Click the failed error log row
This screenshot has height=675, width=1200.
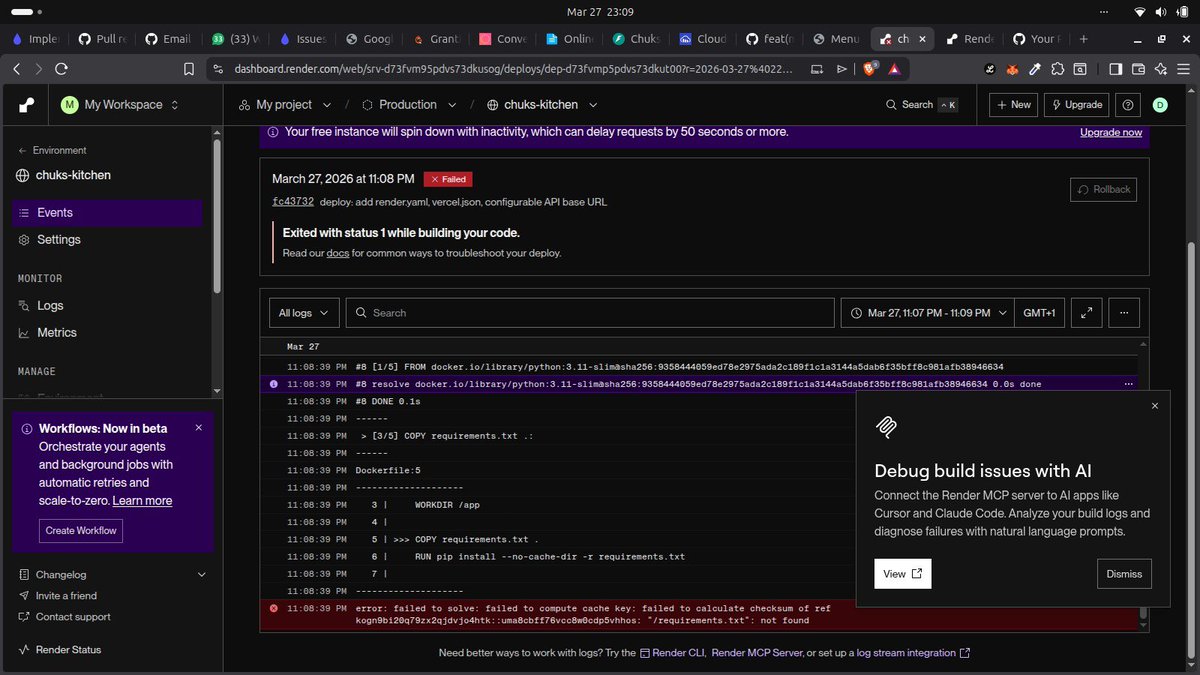(x=698, y=614)
